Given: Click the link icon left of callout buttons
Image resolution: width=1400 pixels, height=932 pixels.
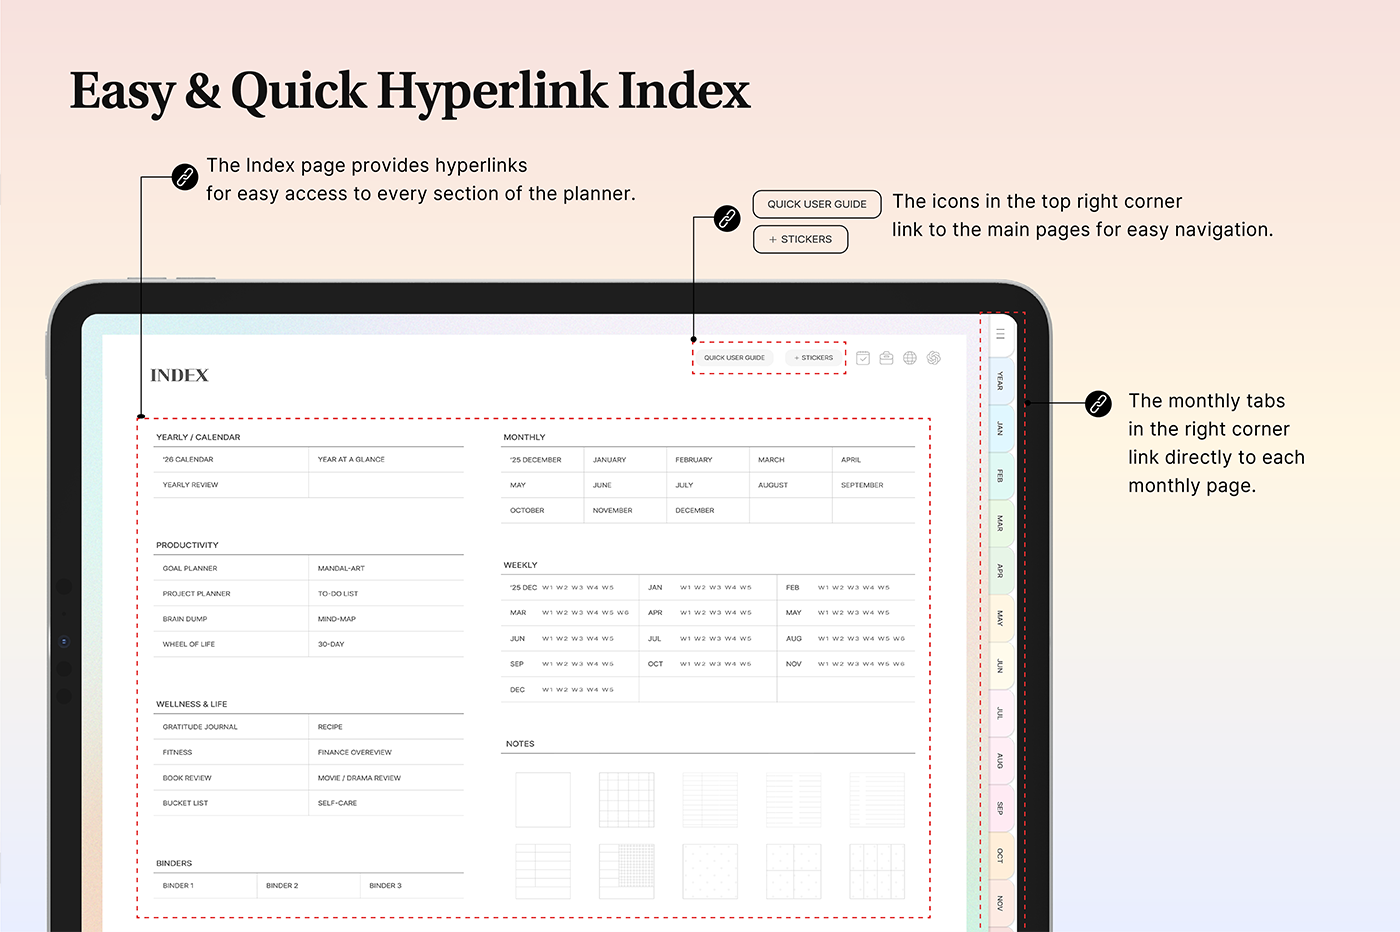Looking at the screenshot, I should 727,218.
